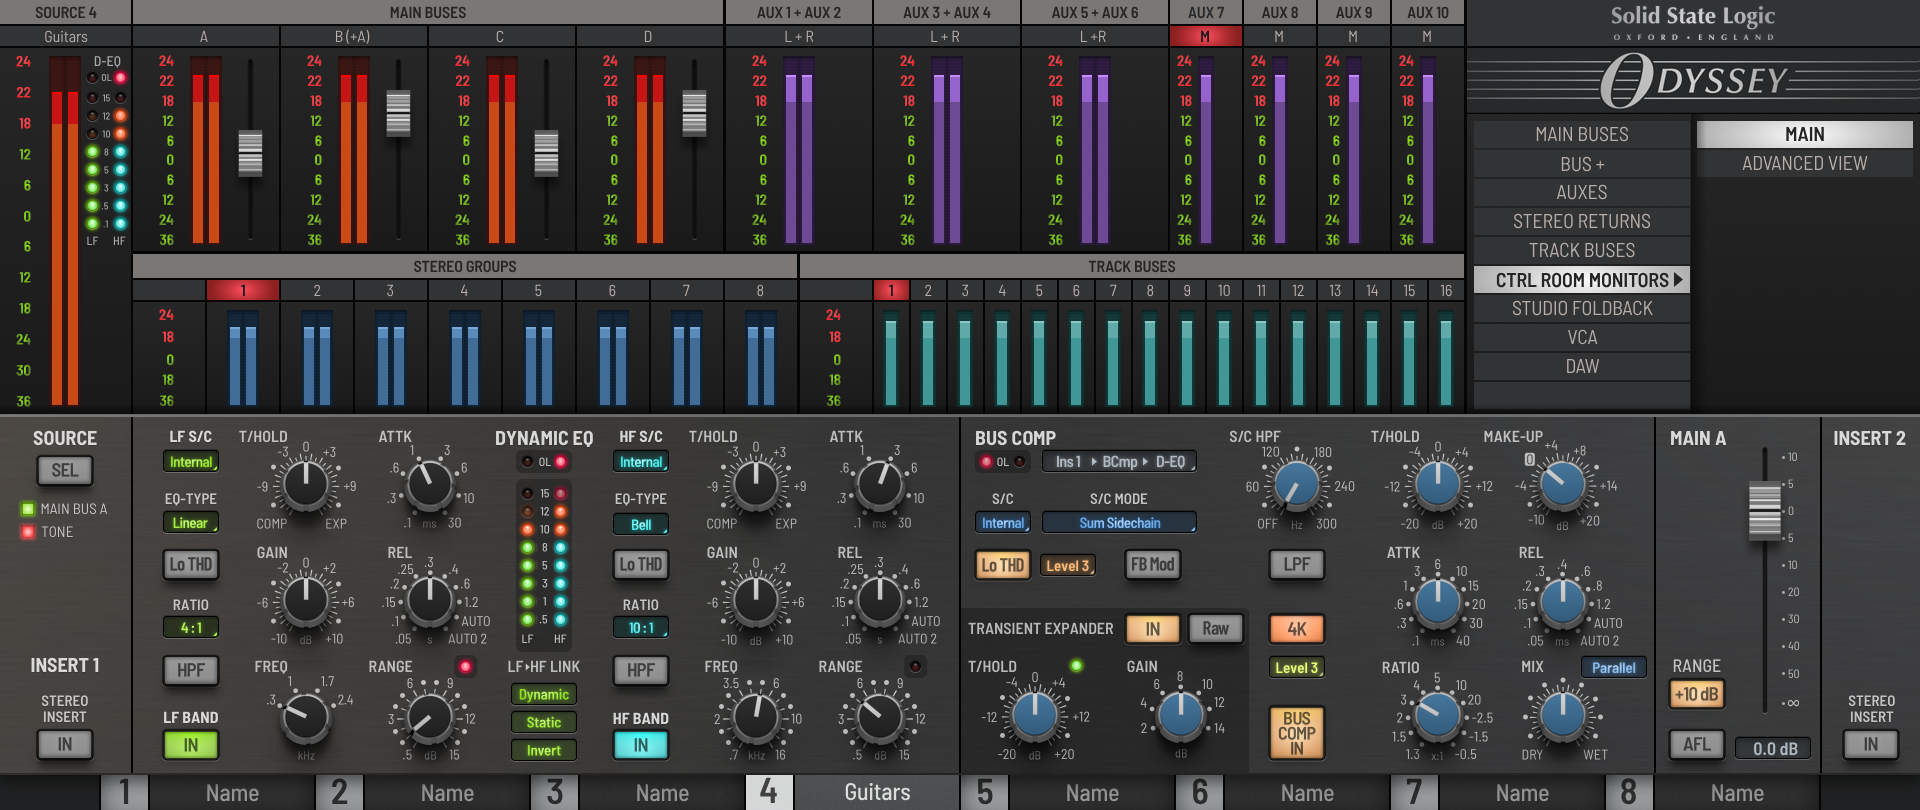1920x810 pixels.
Task: Open the LF EQ-TYPE Linear selector
Action: [191, 523]
